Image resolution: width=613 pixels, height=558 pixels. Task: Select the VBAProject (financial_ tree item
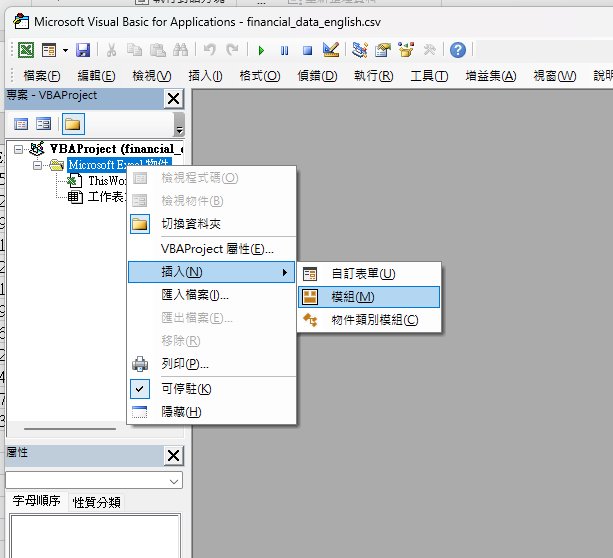pos(116,149)
